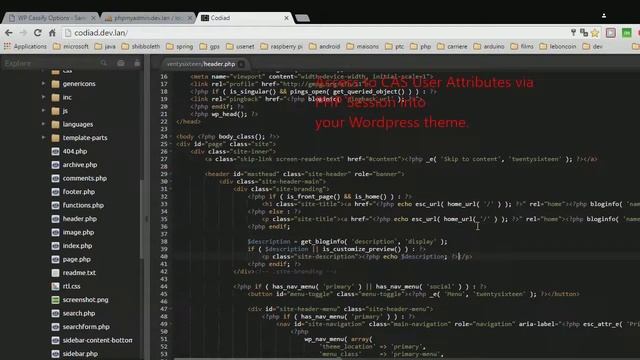
Task: Click wp_nav_menu on line 51
Action: 325,339
